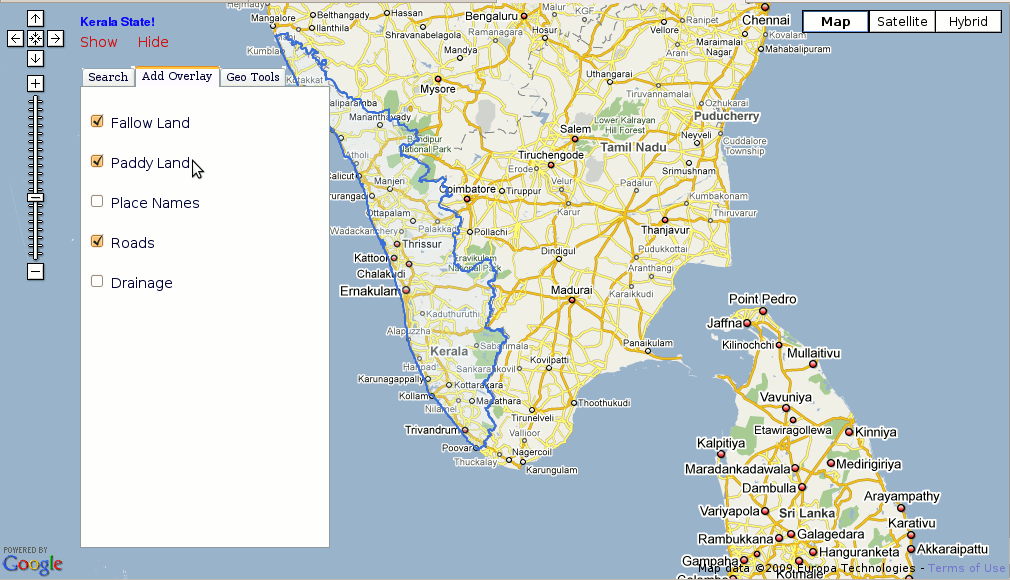The image size is (1010, 580).
Task: Uncheck the Roads overlay
Action: pyautogui.click(x=96, y=240)
